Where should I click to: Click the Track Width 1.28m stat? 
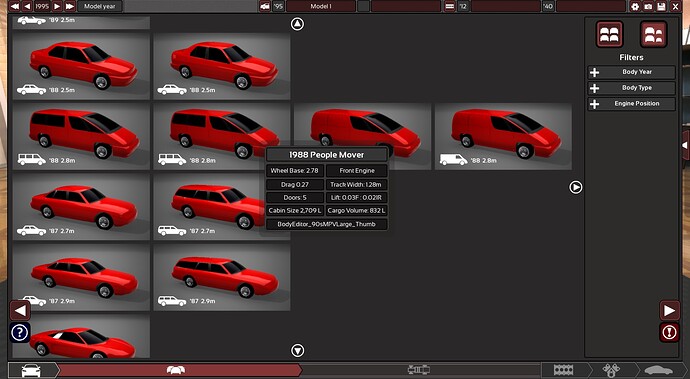[x=357, y=184]
